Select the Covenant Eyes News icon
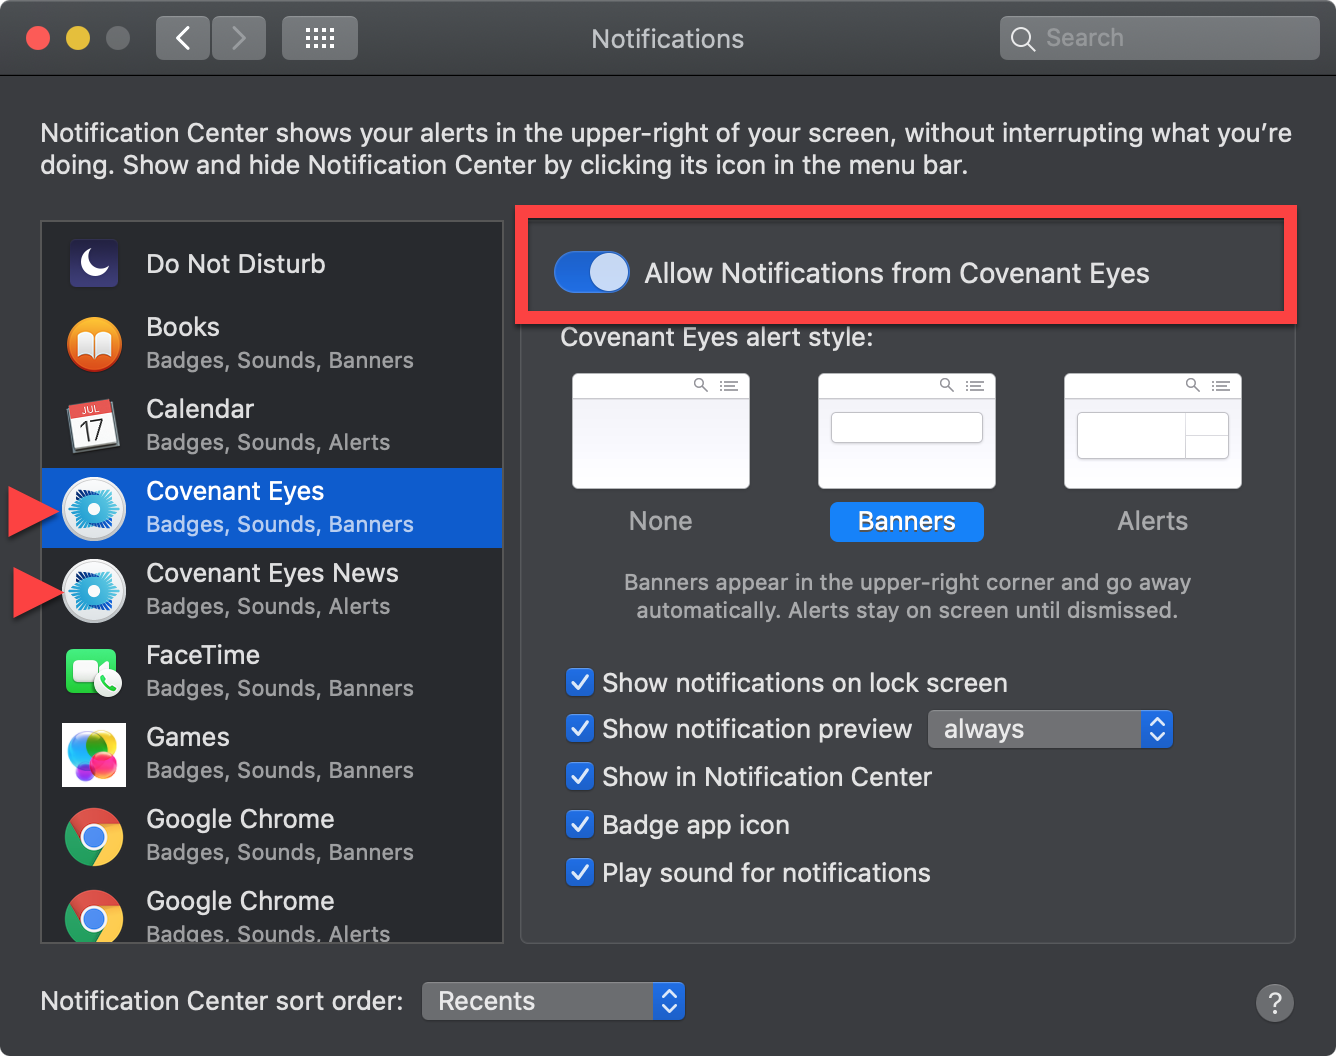1336x1056 pixels. coord(94,591)
